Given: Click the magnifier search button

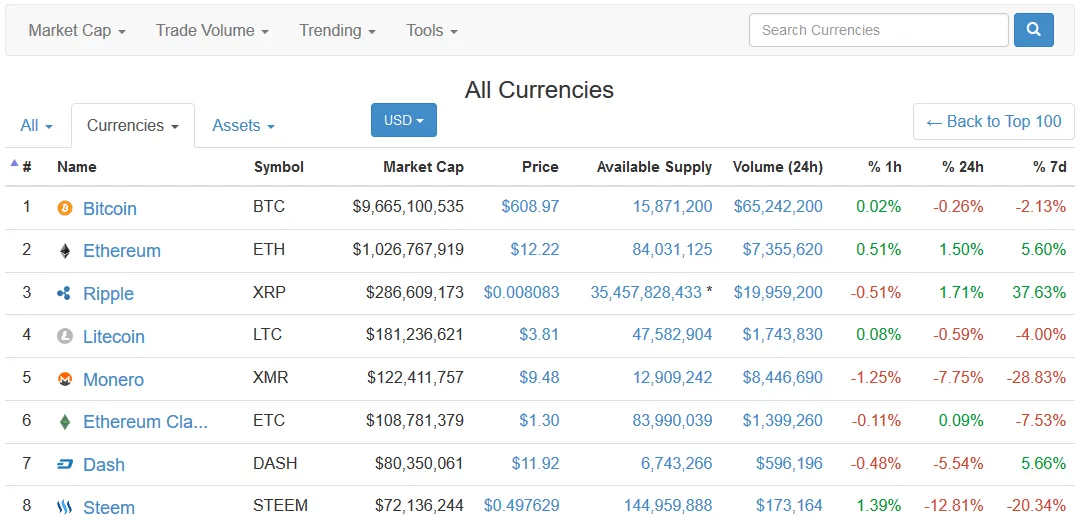Looking at the screenshot, I should pyautogui.click(x=1033, y=30).
